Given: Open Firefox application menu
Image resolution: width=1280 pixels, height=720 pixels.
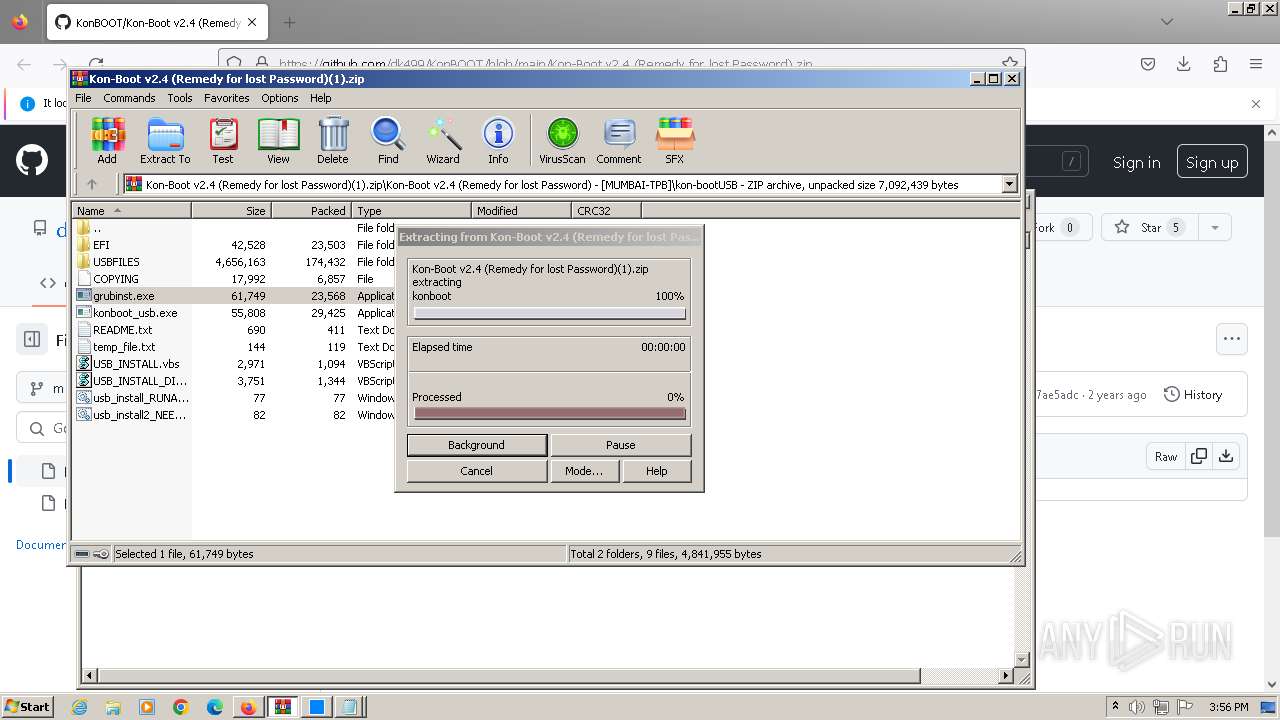Looking at the screenshot, I should click(1256, 64).
